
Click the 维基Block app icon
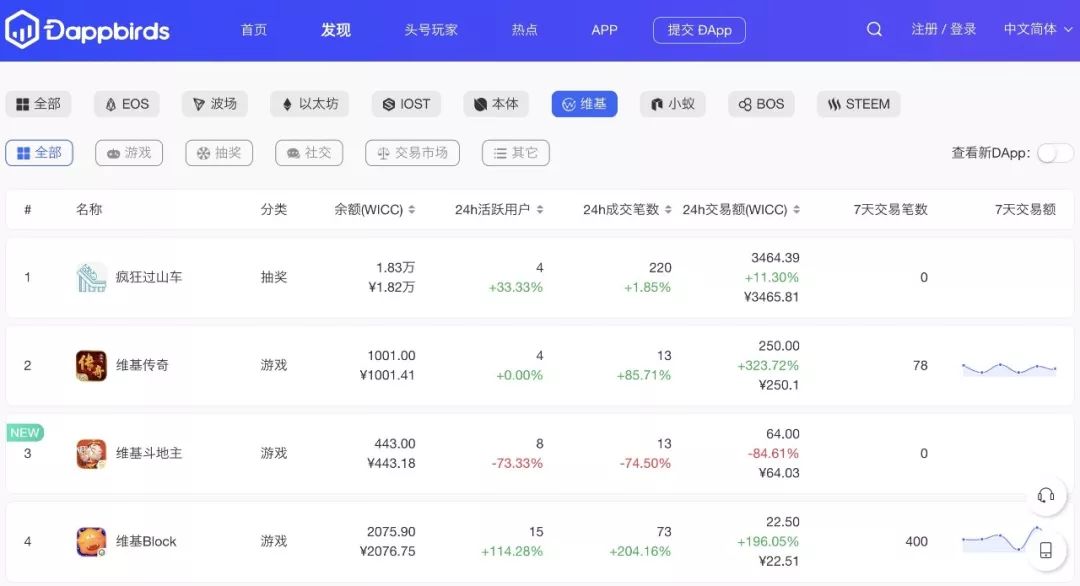(x=91, y=542)
